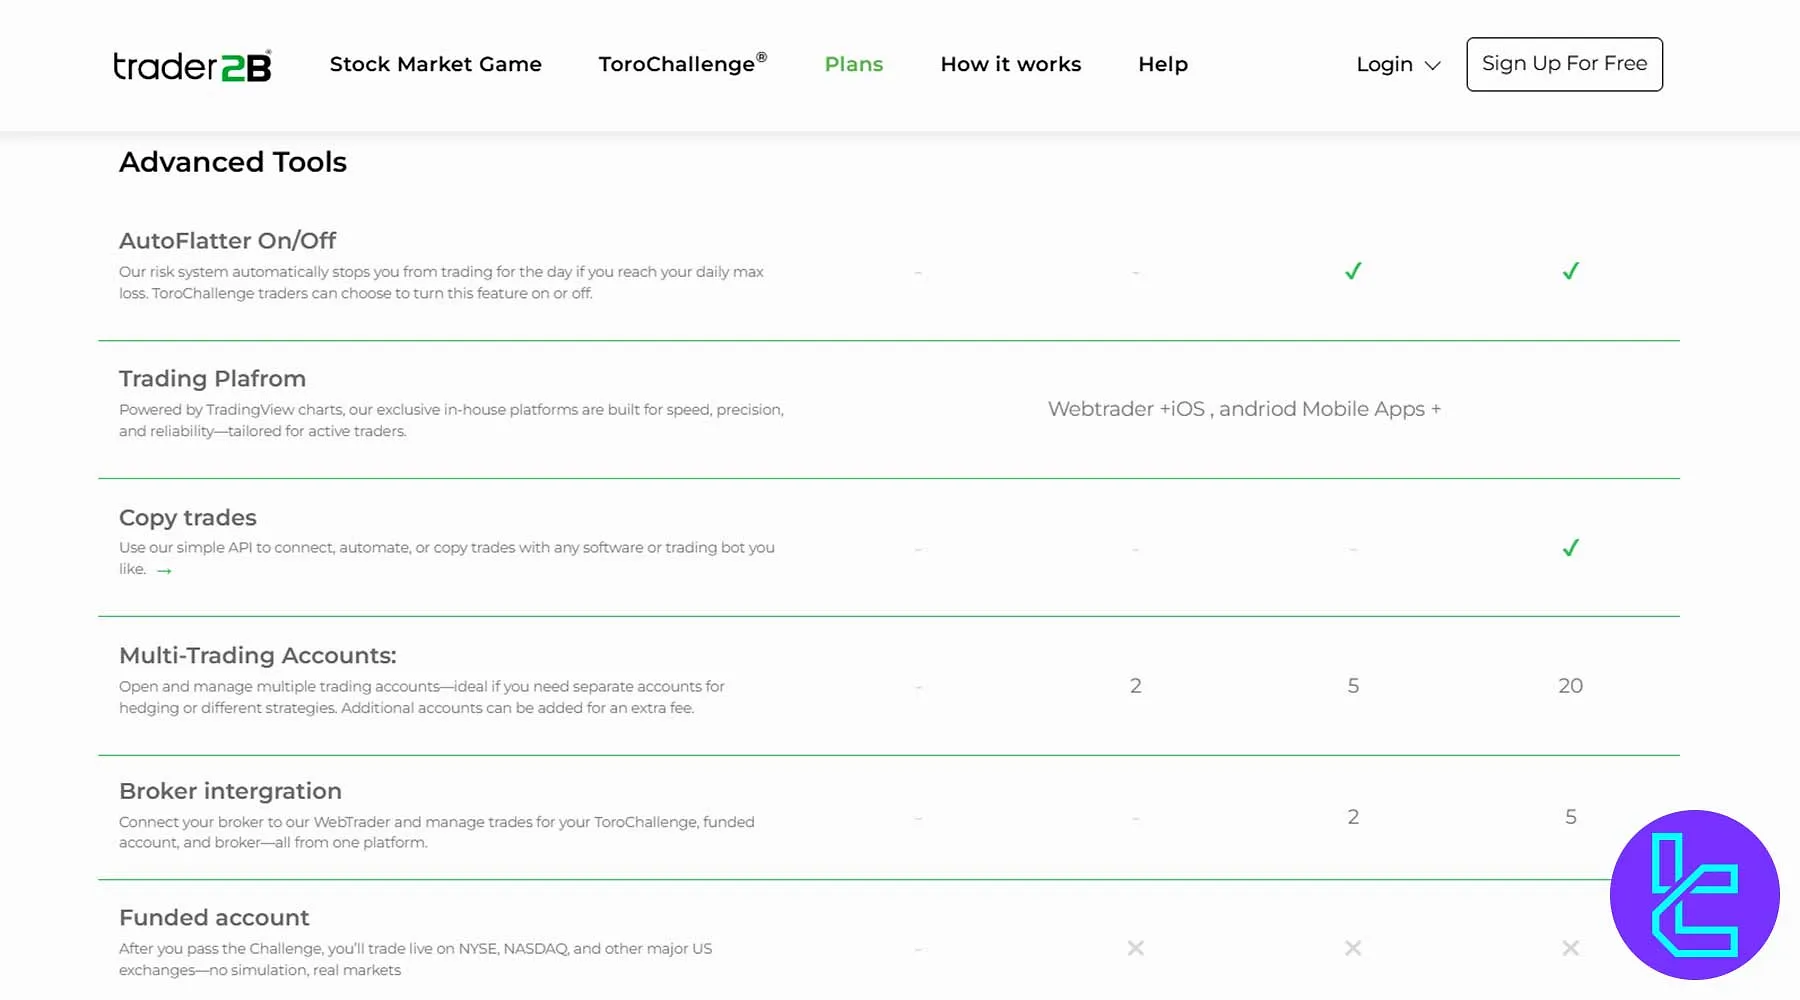Expand the Login dropdown
This screenshot has height=1000, width=1800.
[1432, 65]
